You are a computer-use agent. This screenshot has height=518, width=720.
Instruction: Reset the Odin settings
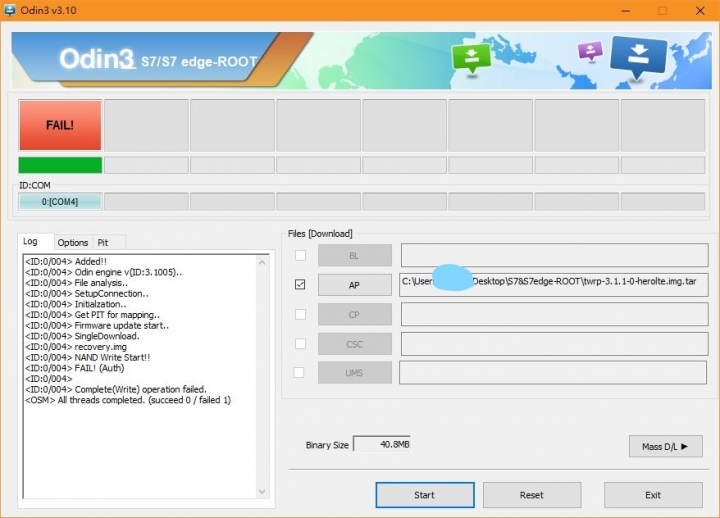[x=532, y=495]
